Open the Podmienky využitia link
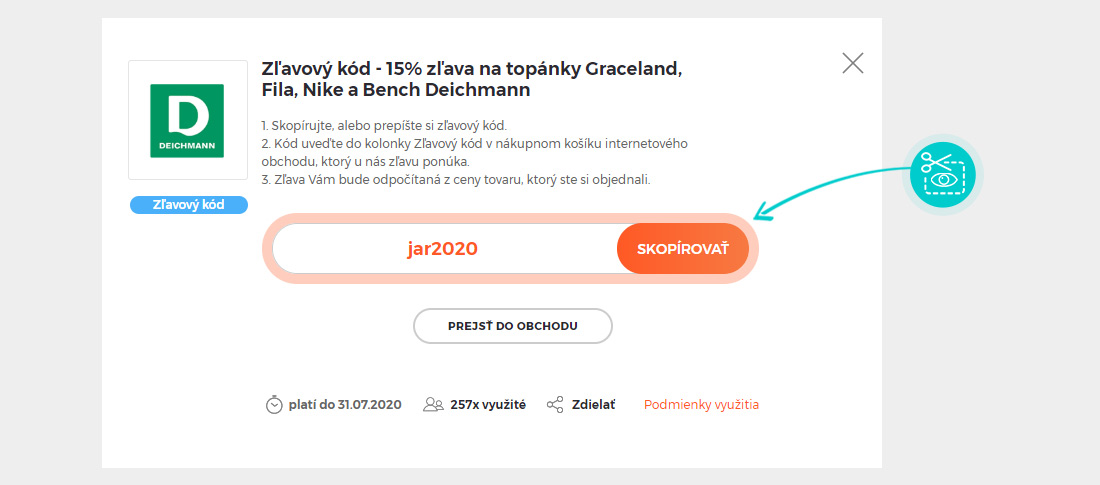Image resolution: width=1100 pixels, height=485 pixels. click(702, 405)
